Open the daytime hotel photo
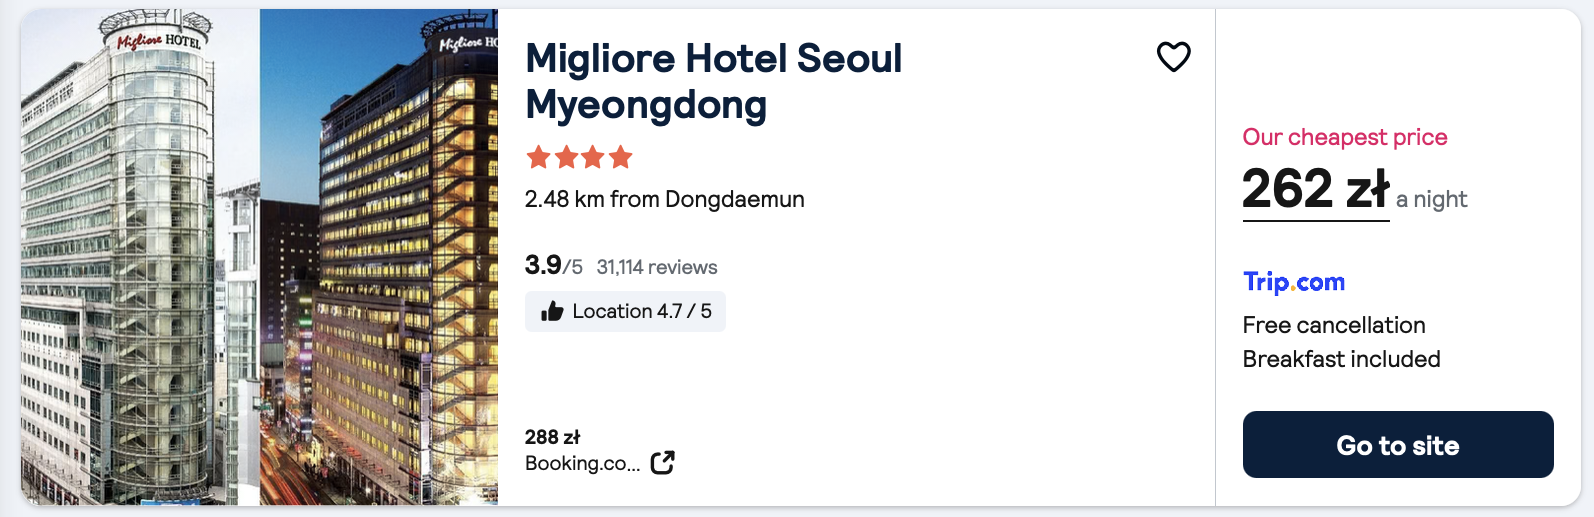Screen dimensions: 1594x517 [x=140, y=257]
